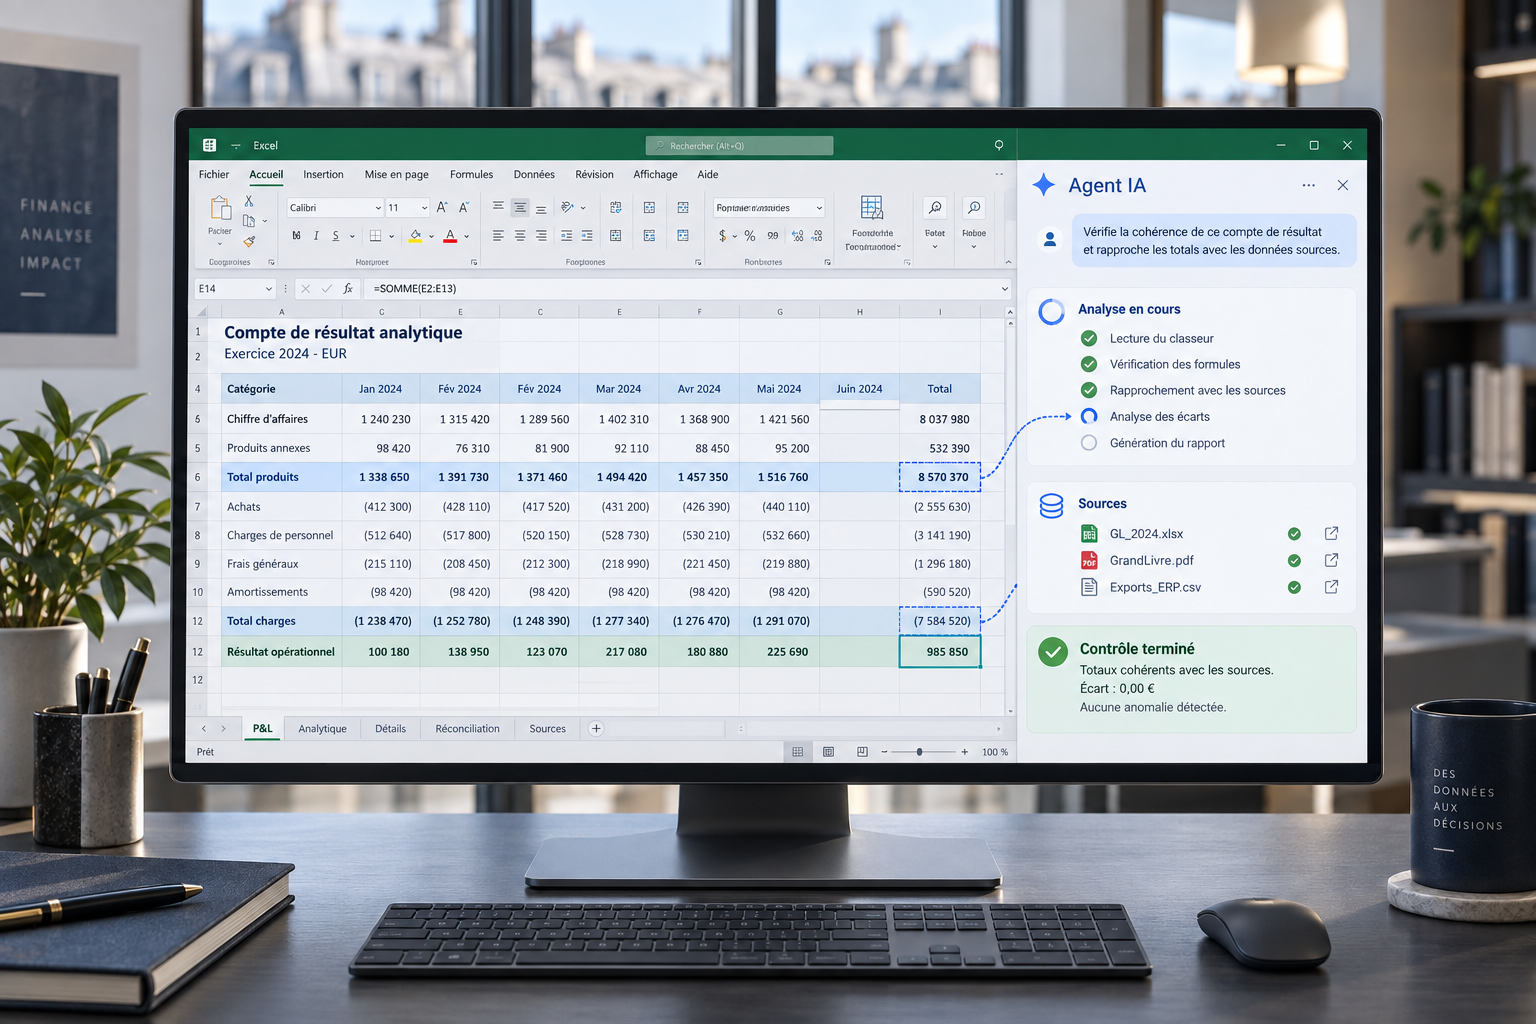Image resolution: width=1536 pixels, height=1024 pixels.
Task: Click the Vérification des formules green checkmark
Action: 1089,365
